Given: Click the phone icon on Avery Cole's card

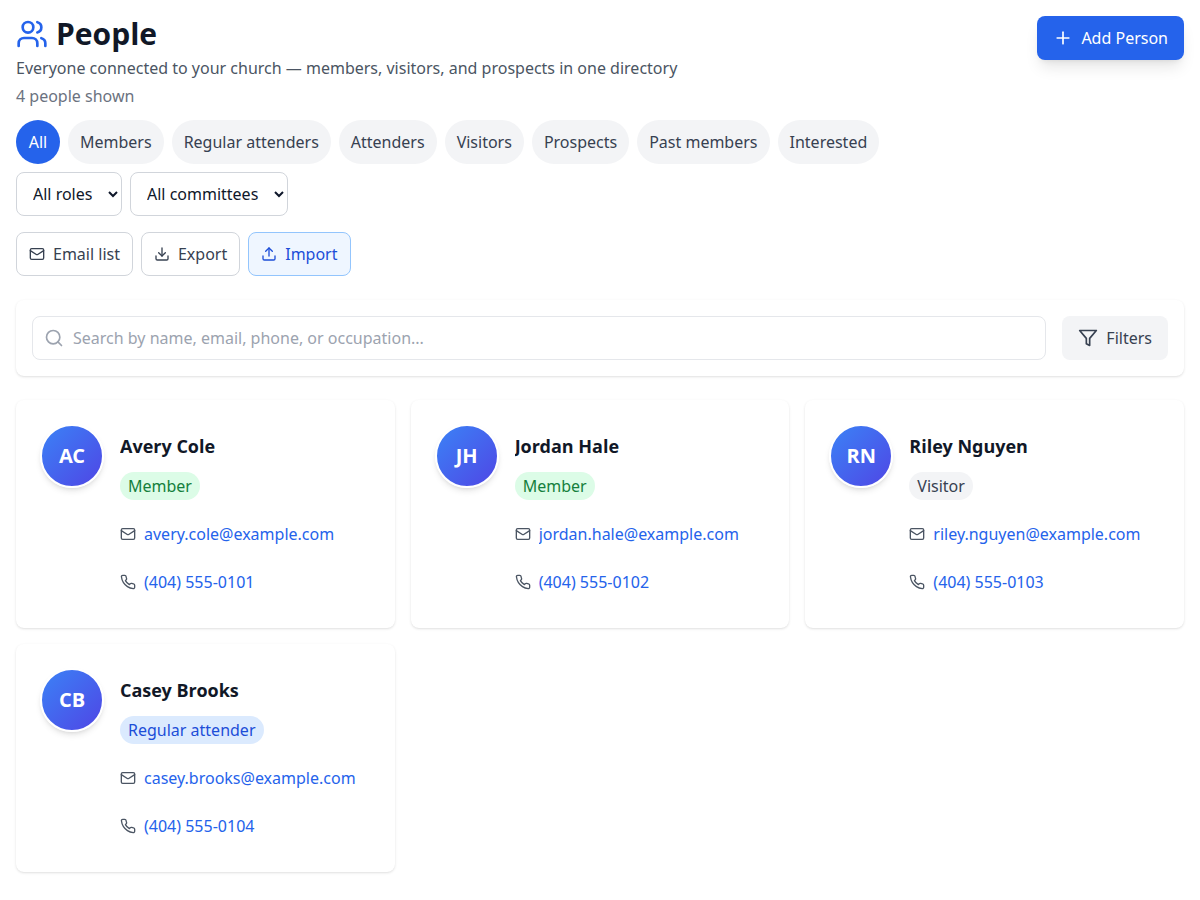Looking at the screenshot, I should click(128, 582).
